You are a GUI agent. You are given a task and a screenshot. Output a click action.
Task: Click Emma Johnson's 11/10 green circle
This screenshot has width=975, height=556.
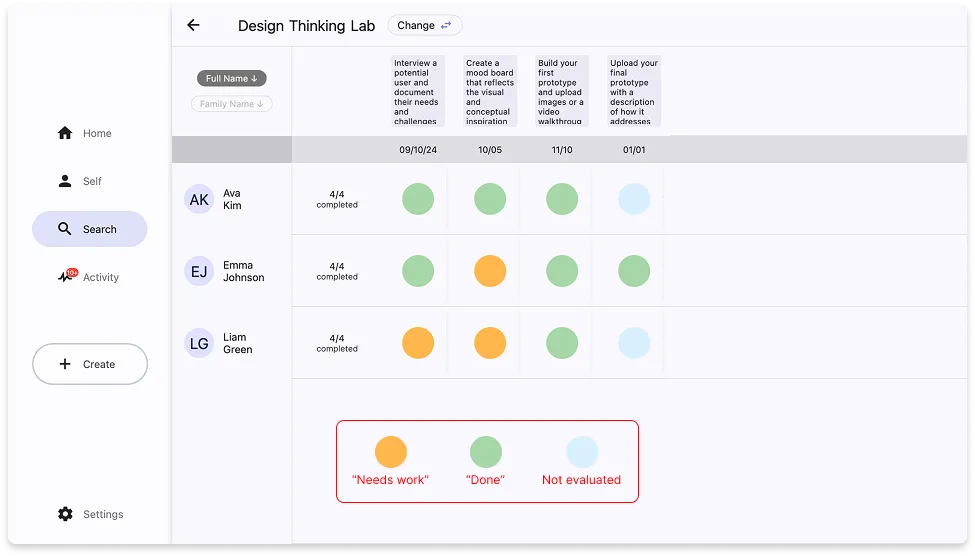pyautogui.click(x=562, y=271)
